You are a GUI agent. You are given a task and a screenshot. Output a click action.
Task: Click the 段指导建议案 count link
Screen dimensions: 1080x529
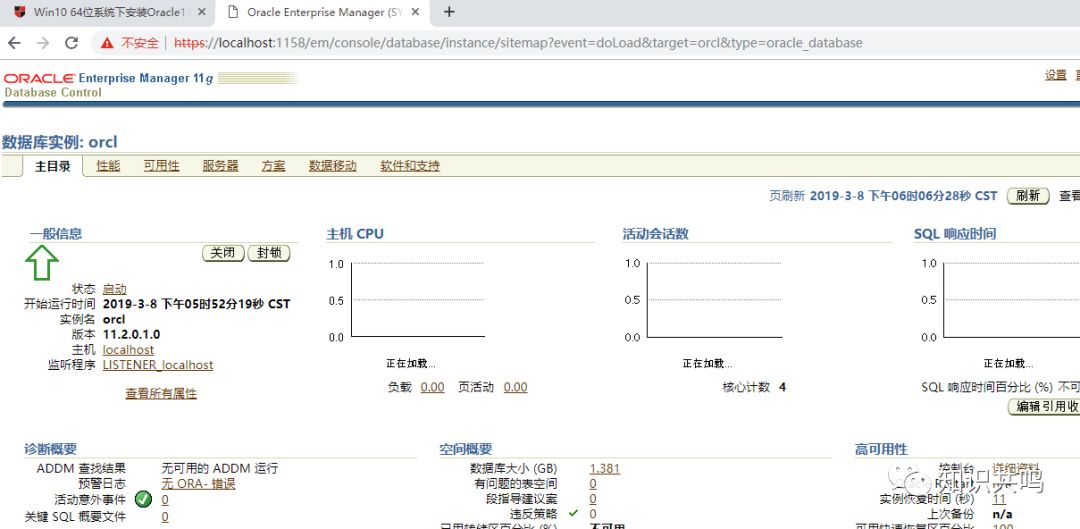(x=593, y=499)
